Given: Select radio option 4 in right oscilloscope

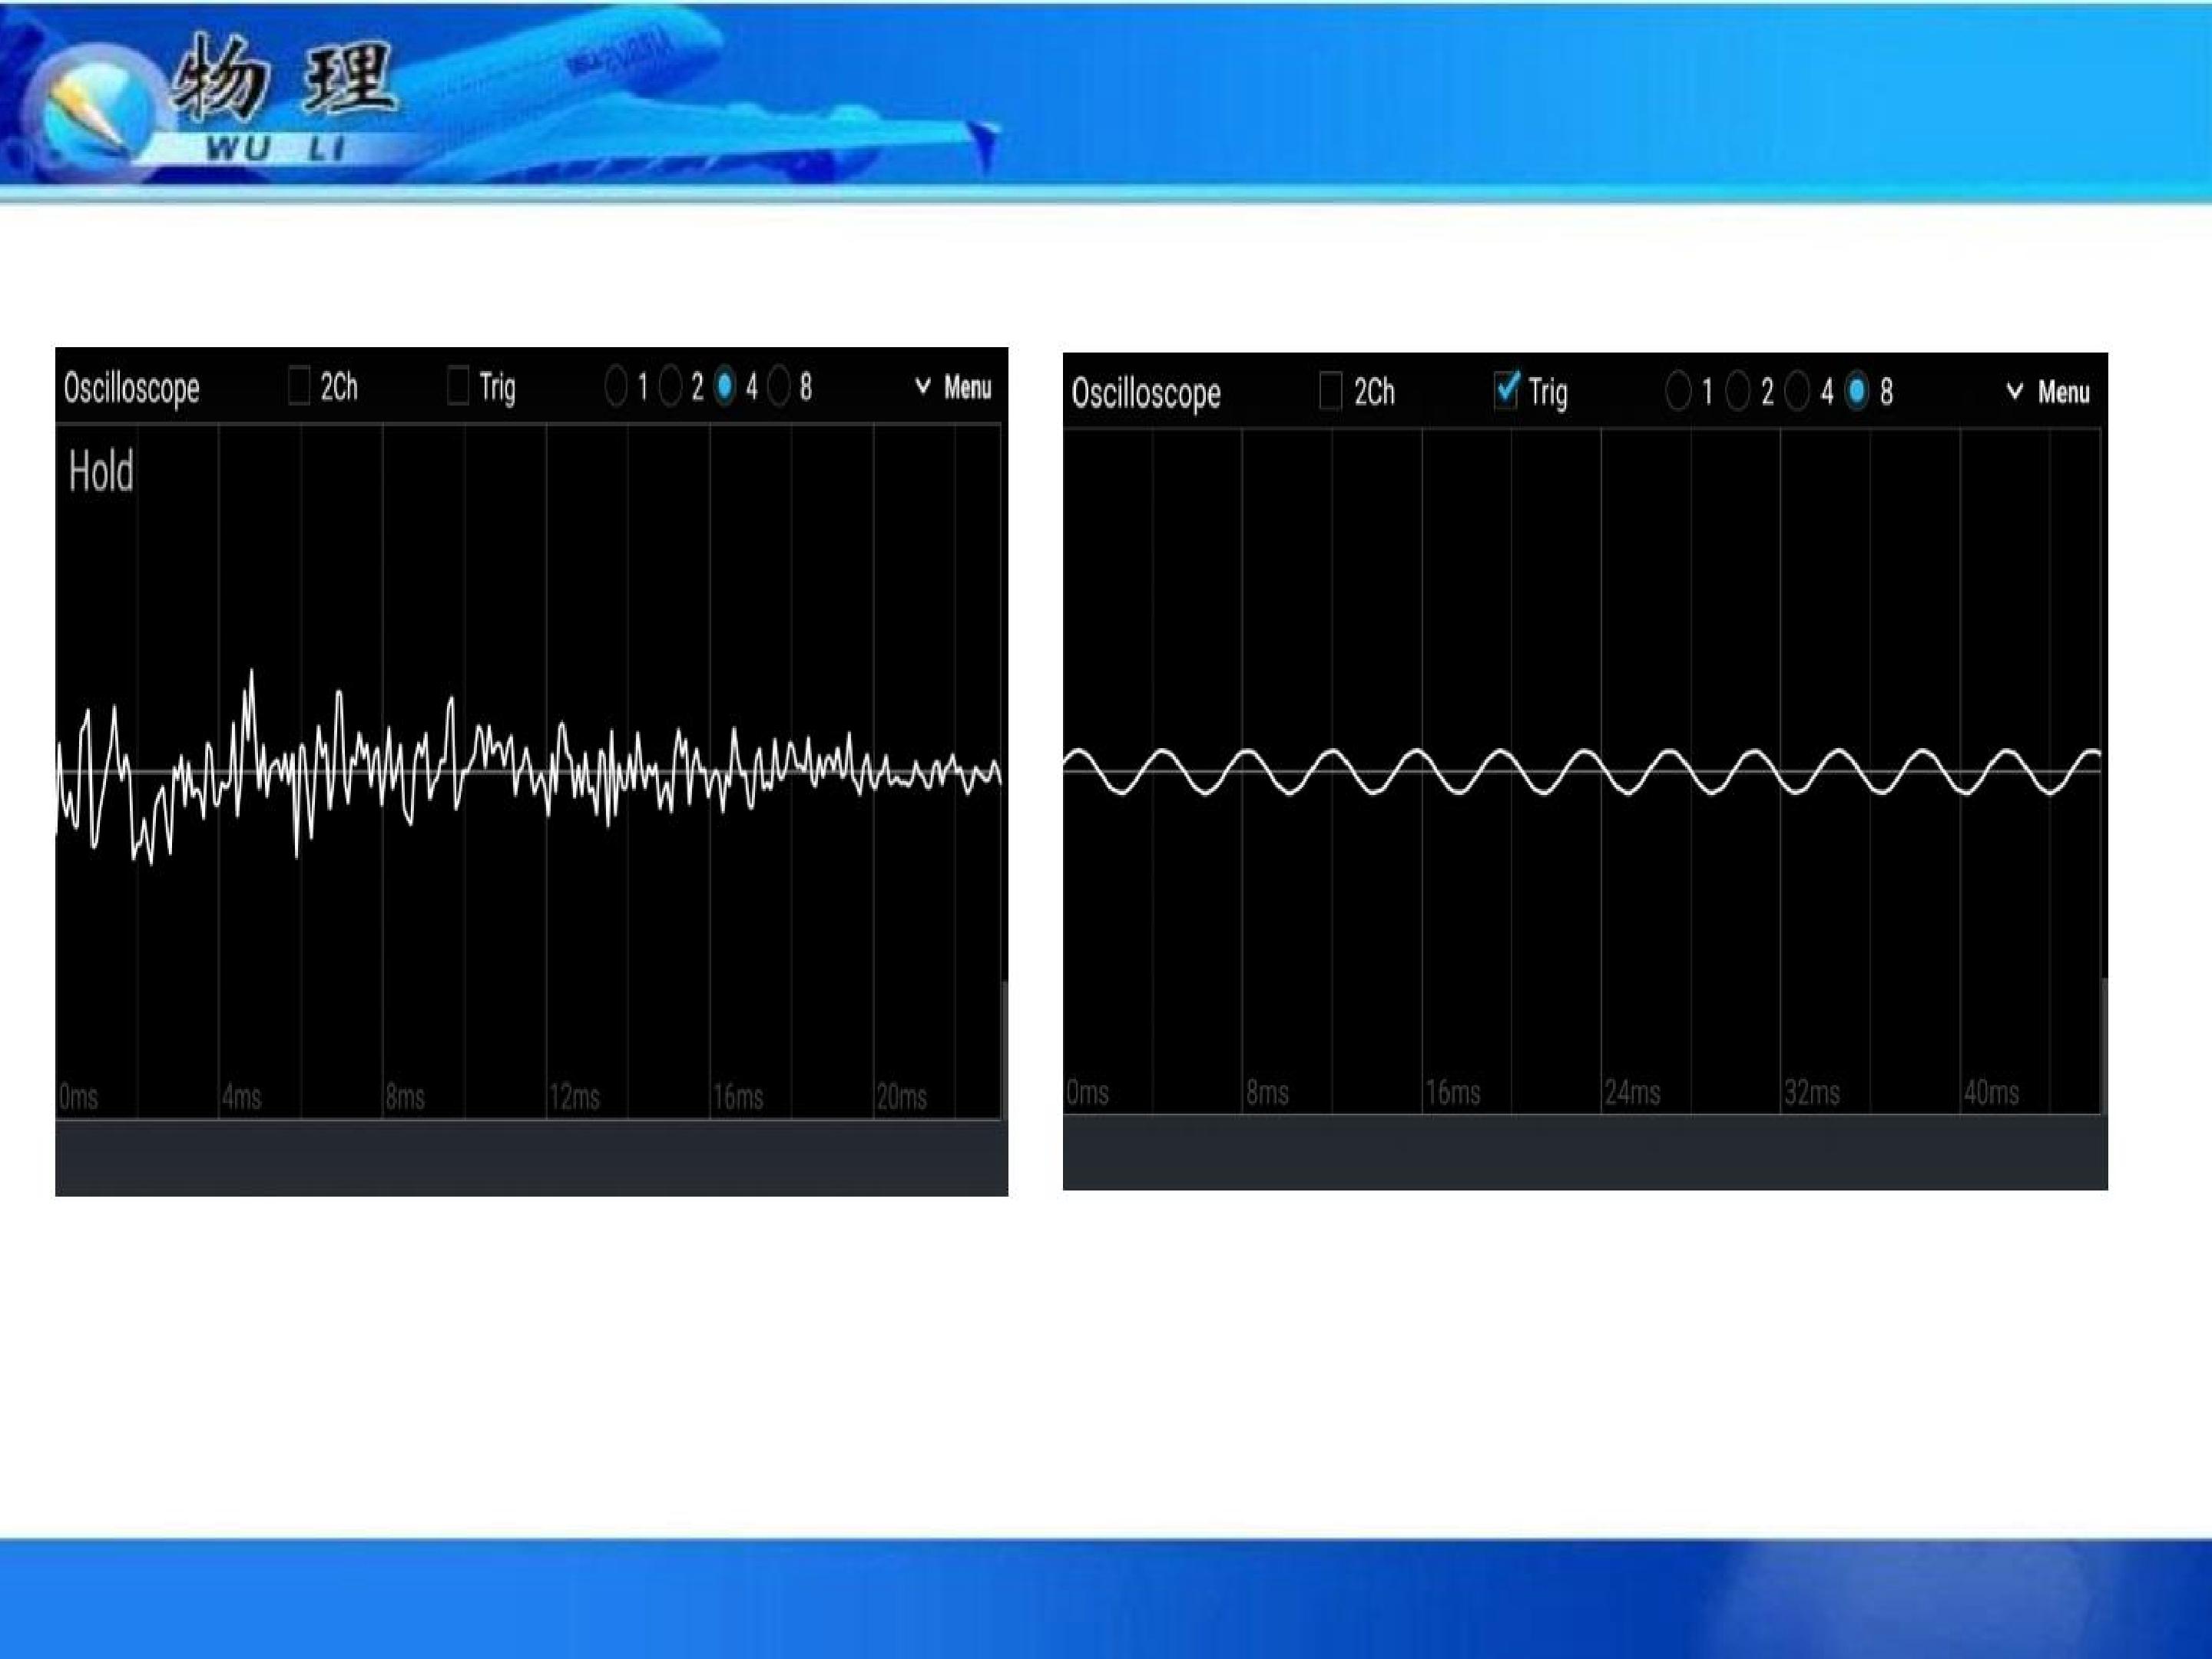Looking at the screenshot, I should point(1797,391).
